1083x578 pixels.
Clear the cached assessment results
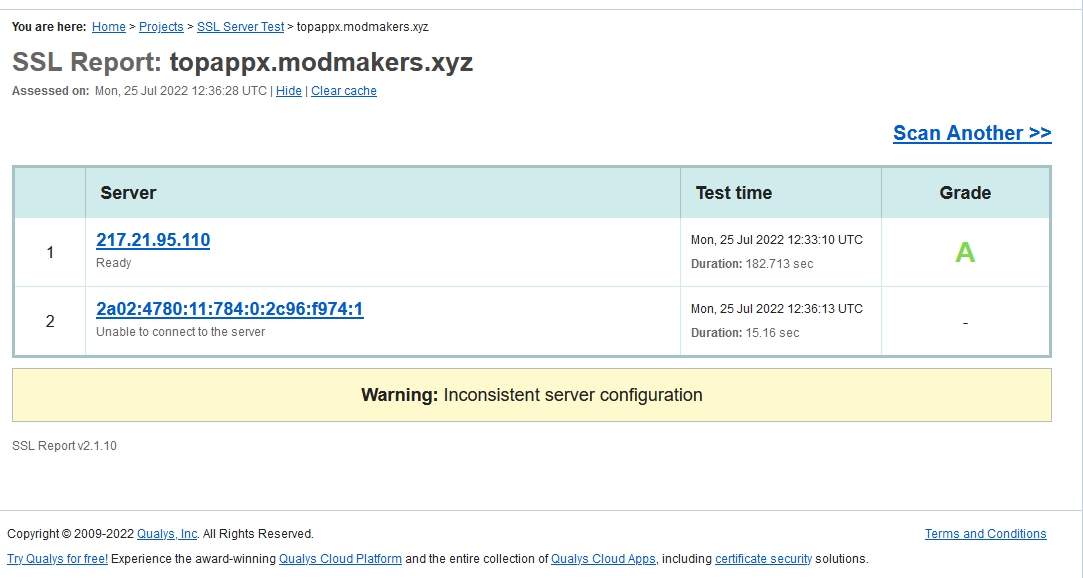[x=344, y=91]
